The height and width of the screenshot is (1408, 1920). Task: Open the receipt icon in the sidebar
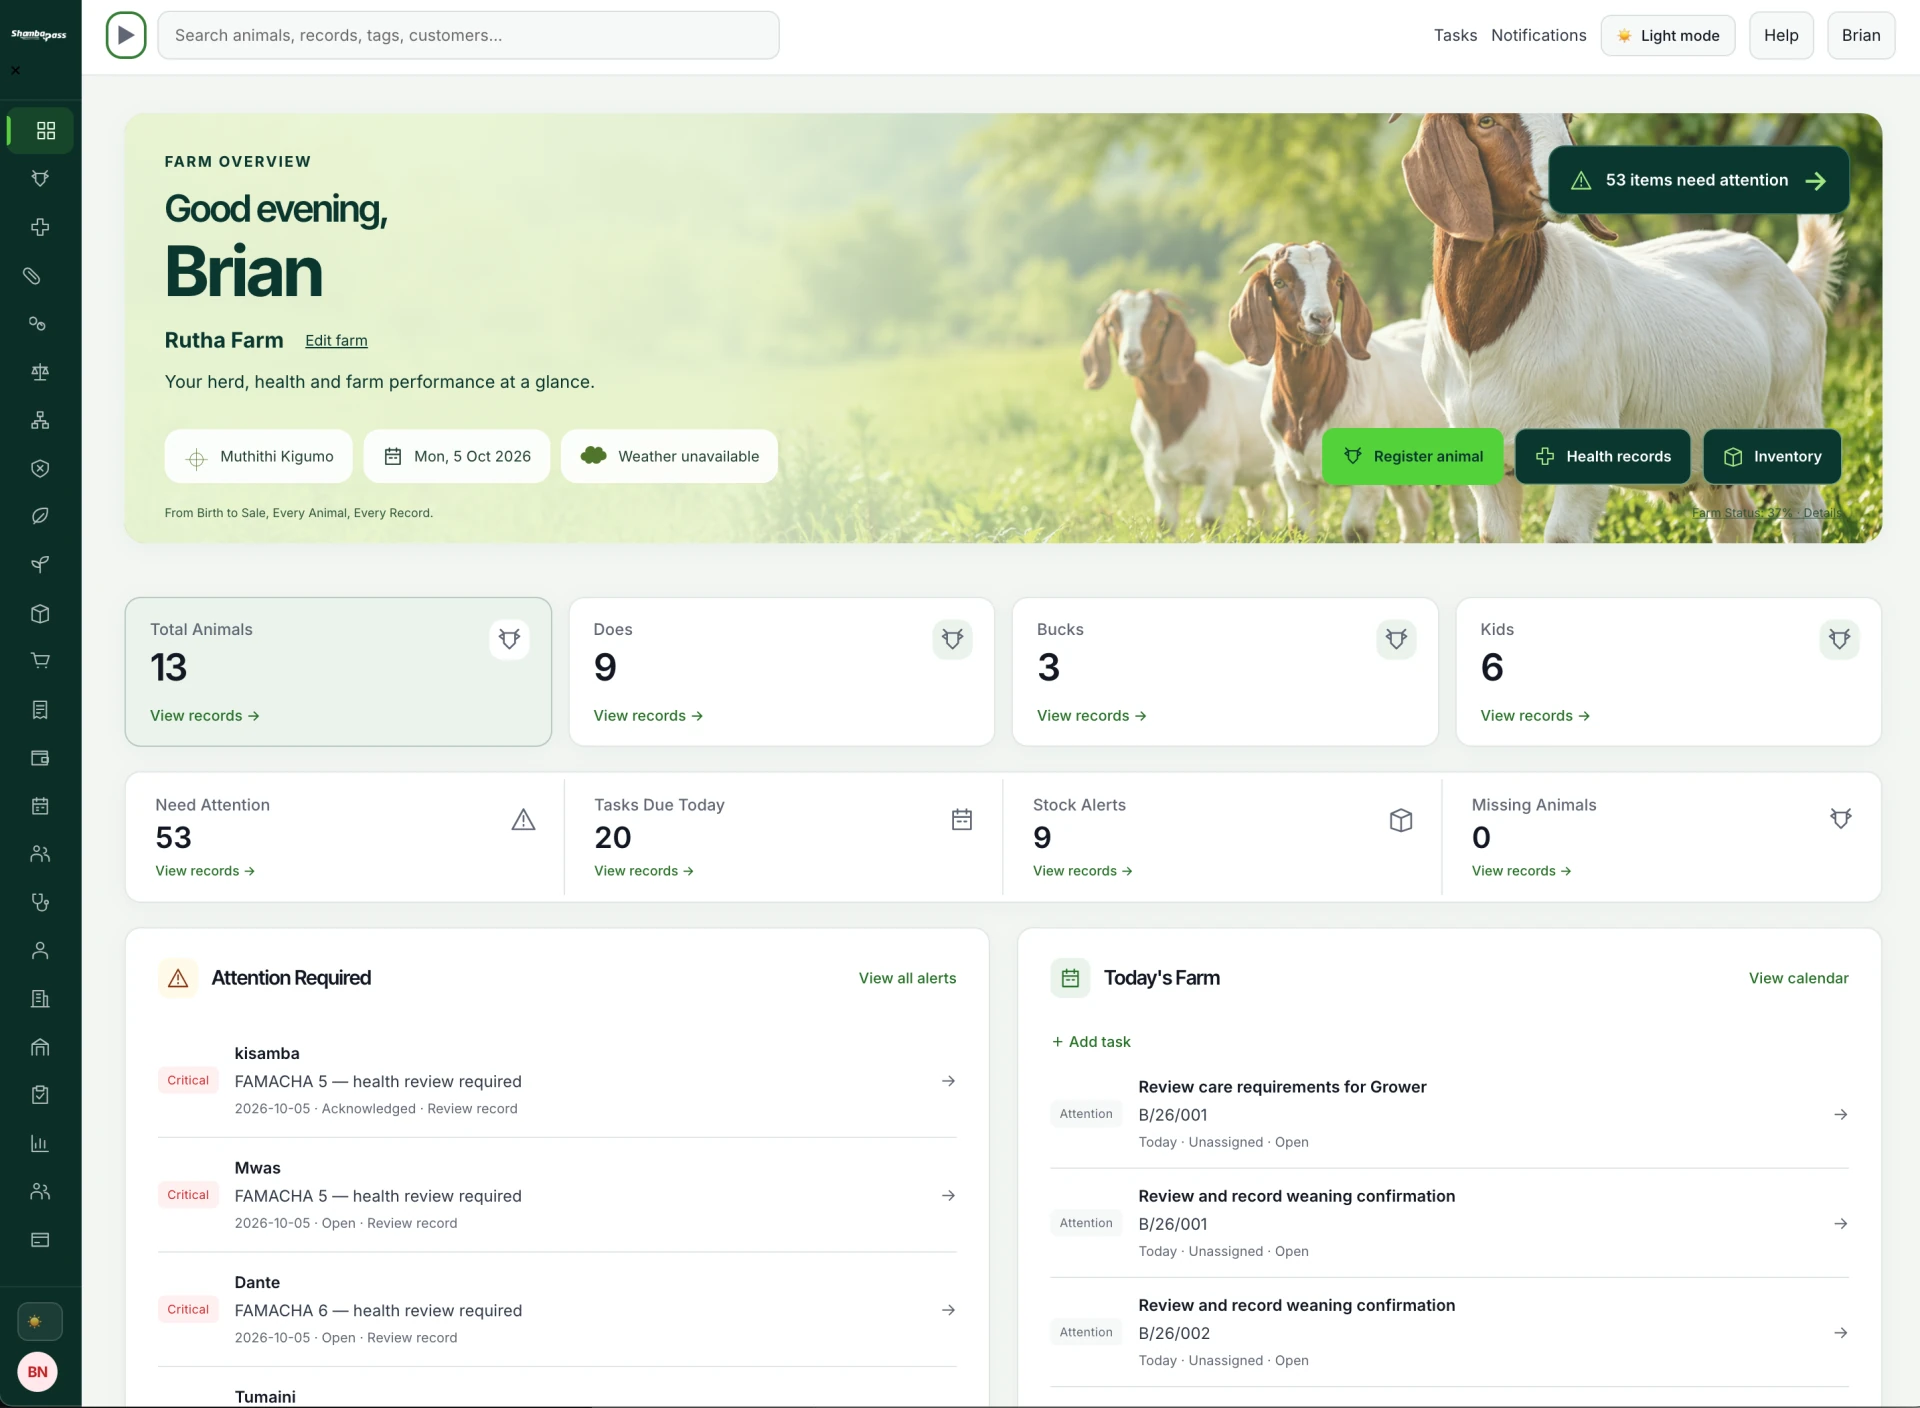point(40,710)
